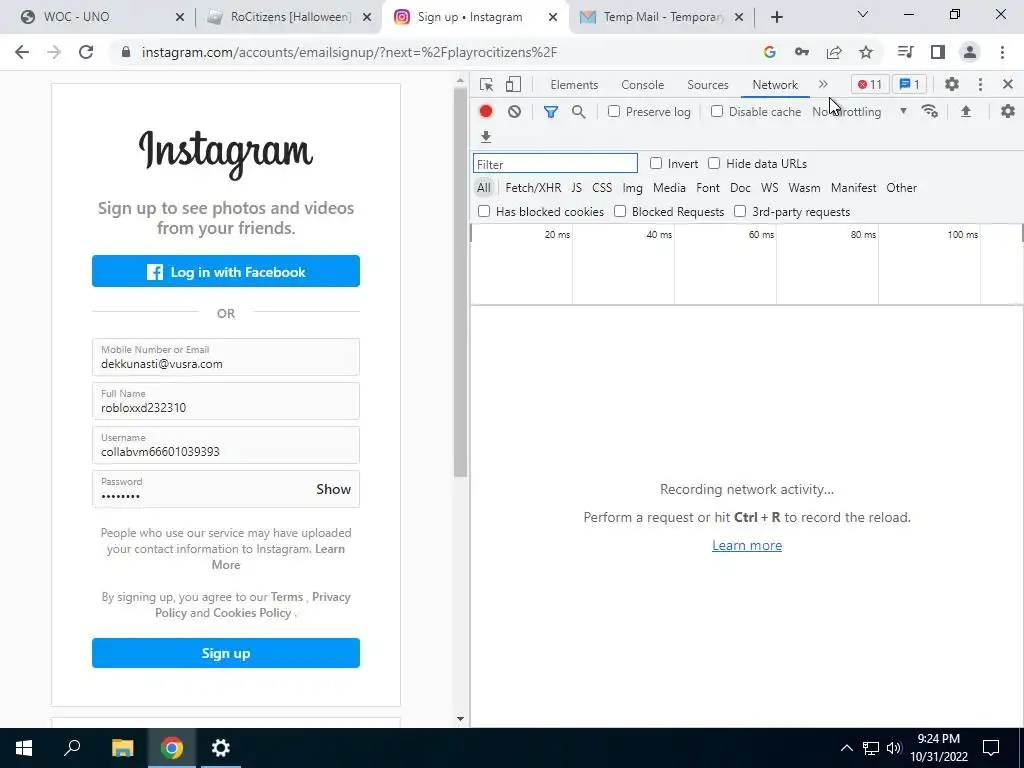This screenshot has height=768, width=1024.
Task: Switch to Sources tab
Action: [708, 85]
